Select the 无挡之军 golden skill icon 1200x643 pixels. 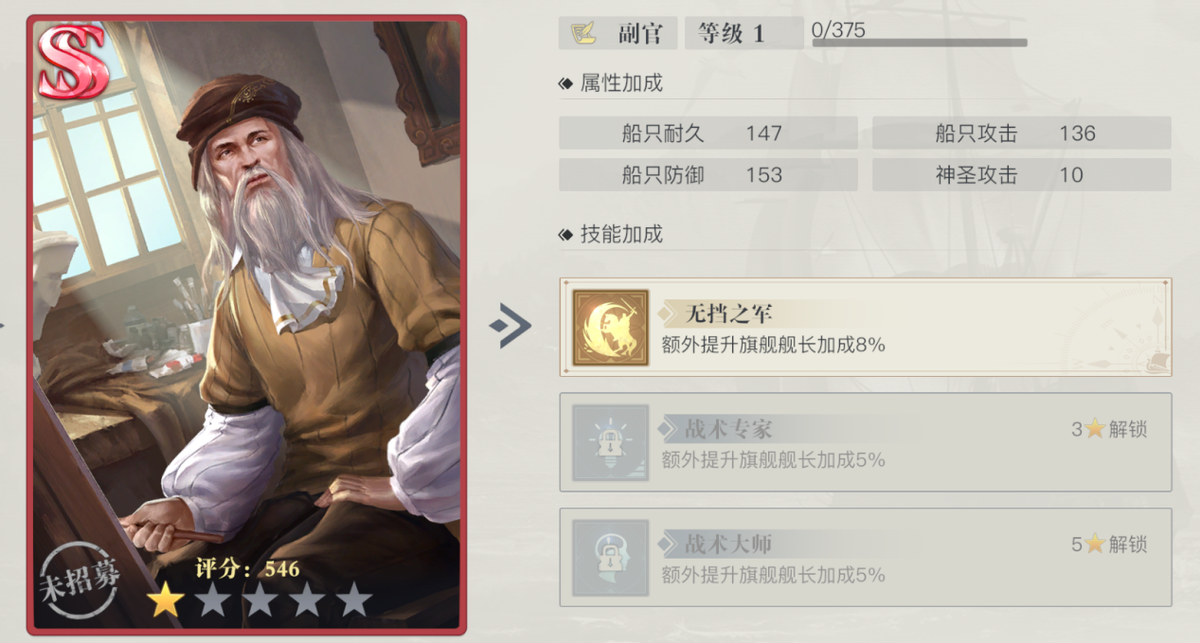coord(610,328)
